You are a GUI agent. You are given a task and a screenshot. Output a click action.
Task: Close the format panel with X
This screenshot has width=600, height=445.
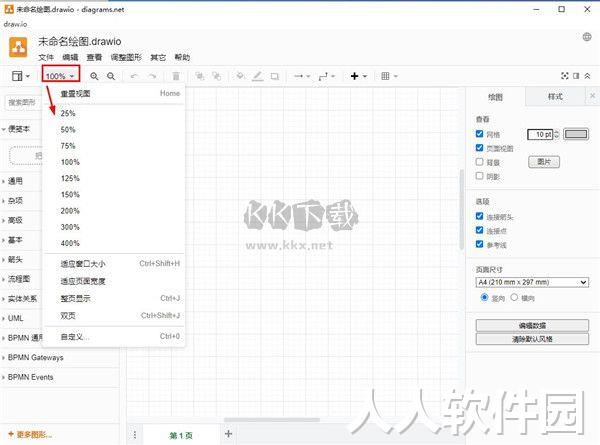[592, 96]
